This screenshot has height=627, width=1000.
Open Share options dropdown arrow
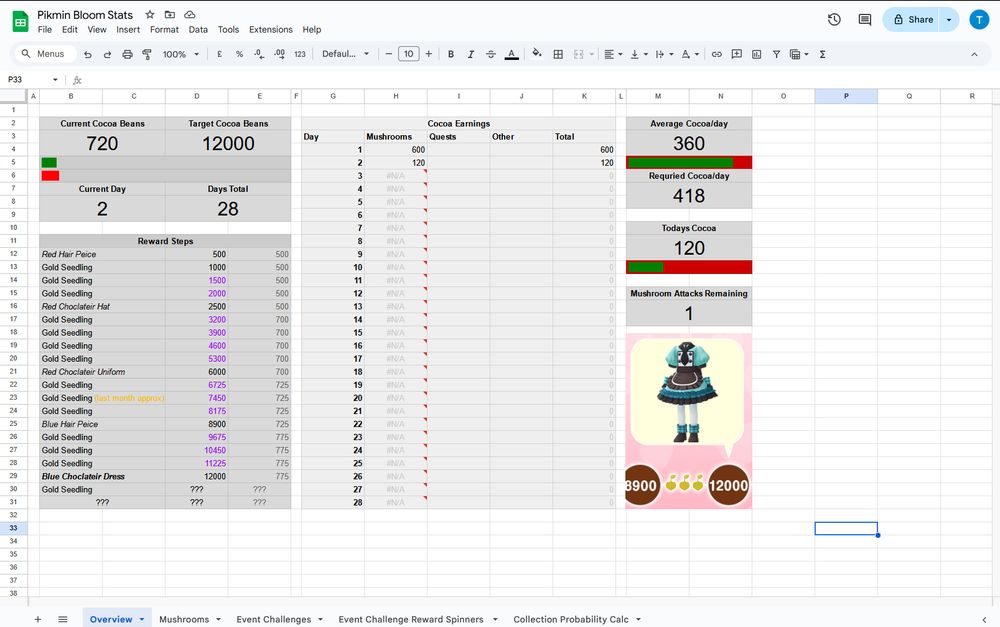click(x=949, y=20)
